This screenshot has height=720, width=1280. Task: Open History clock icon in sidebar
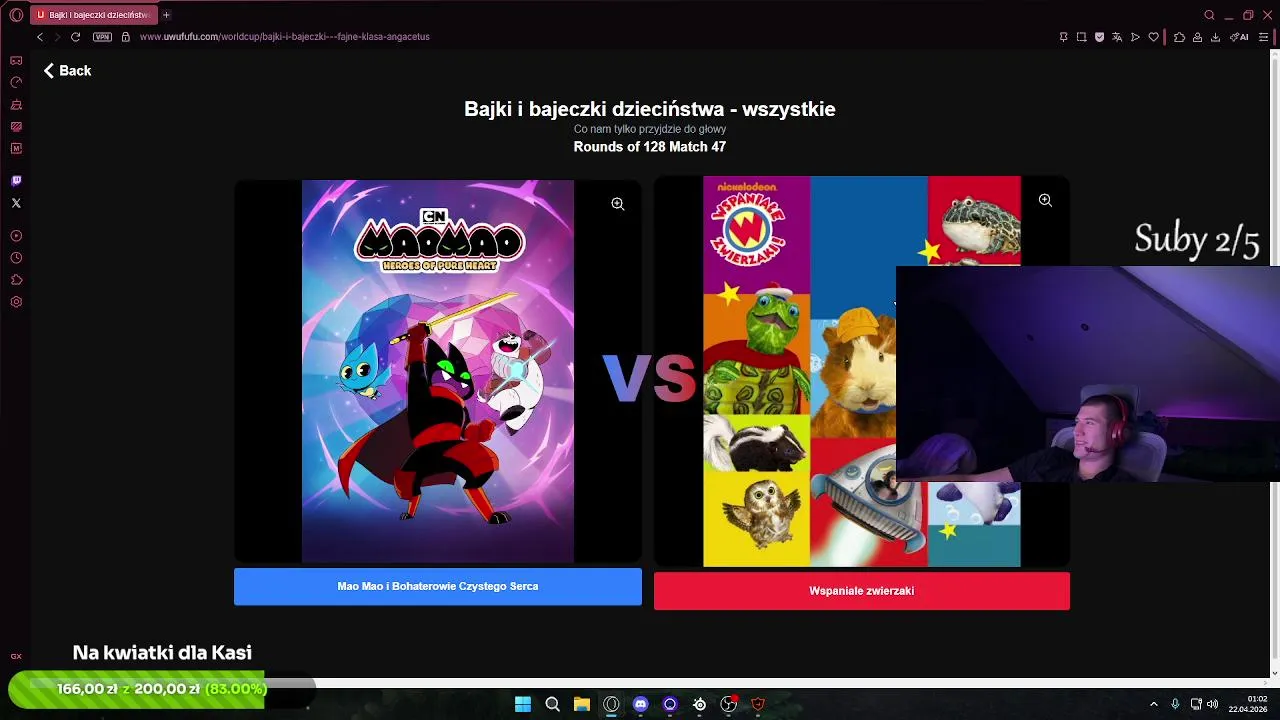tap(16, 258)
